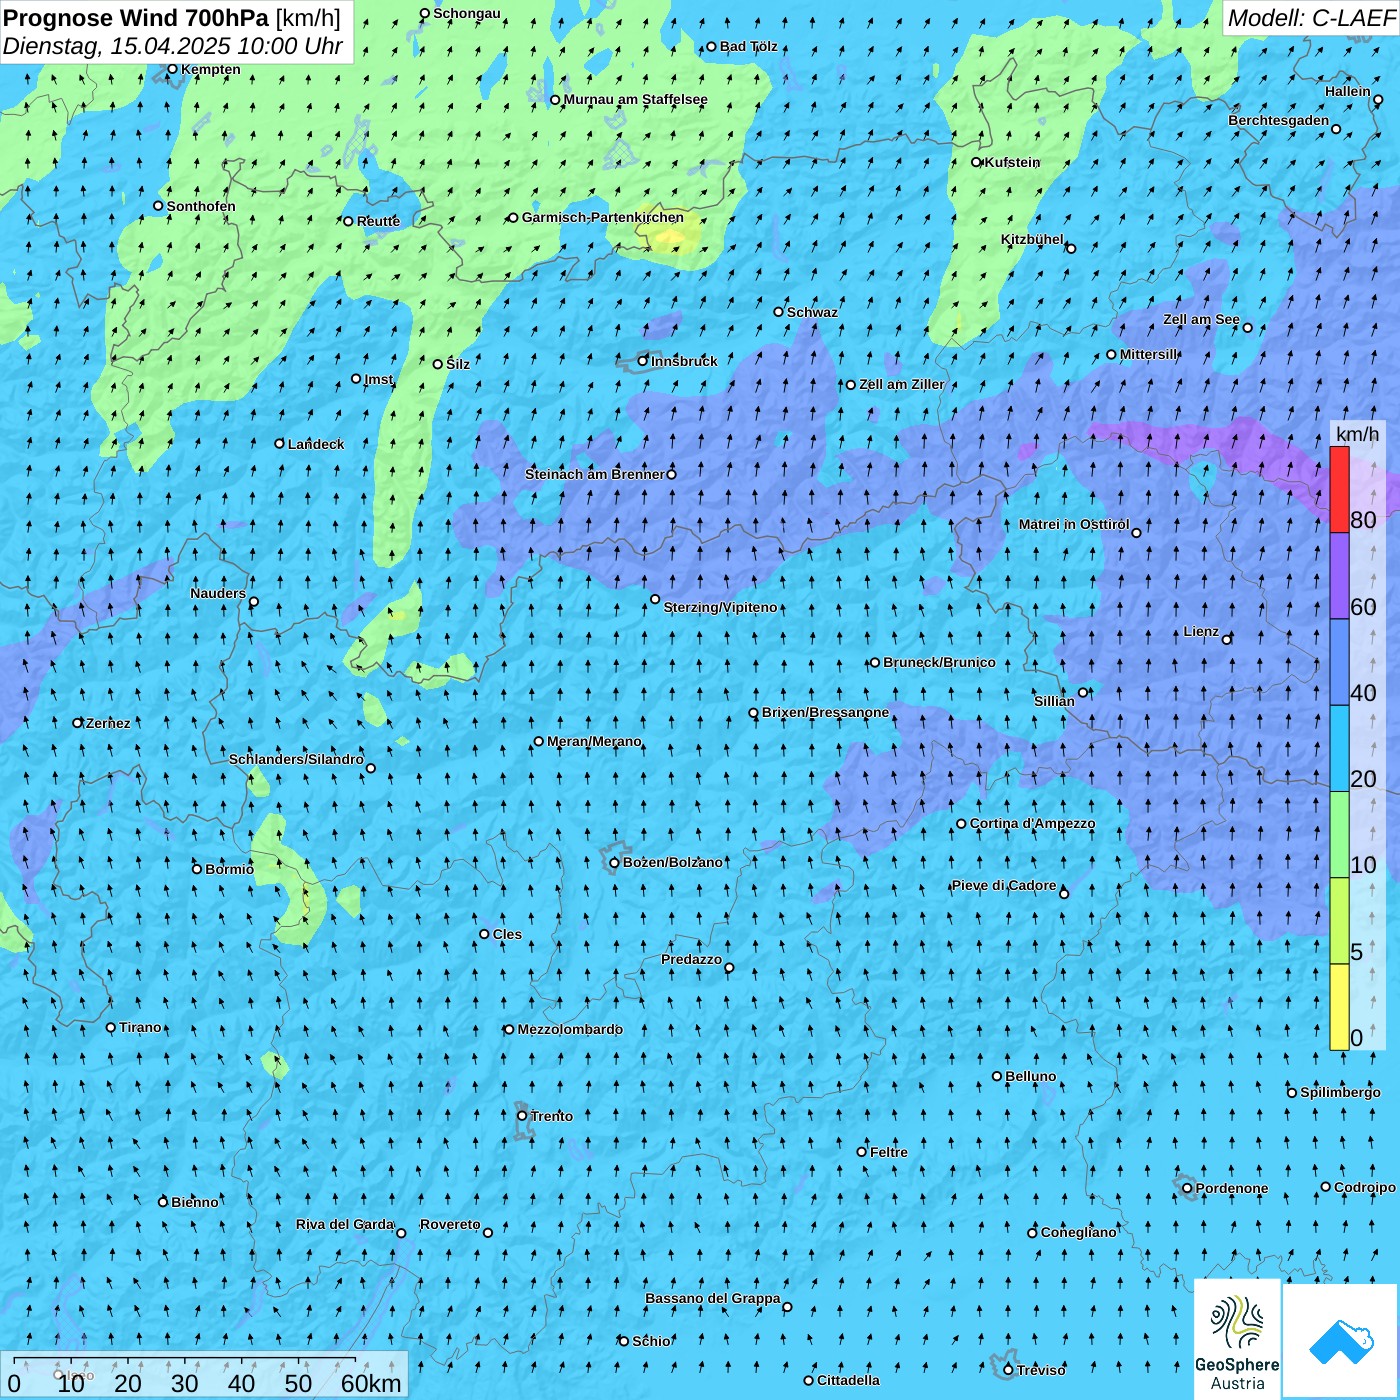Viewport: 1400px width, 1400px height.
Task: Click the Mezzolombardo town label
Action: click(x=570, y=1029)
